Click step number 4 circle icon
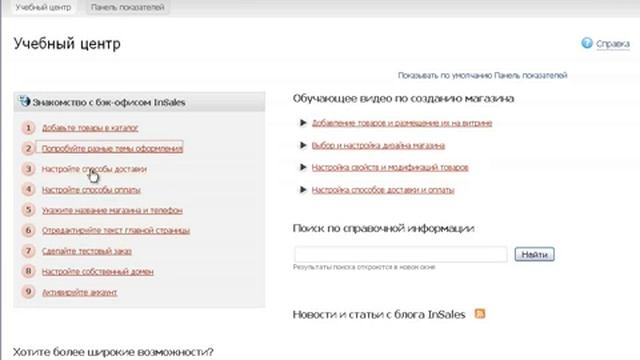This screenshot has height=360, width=640. 28,189
